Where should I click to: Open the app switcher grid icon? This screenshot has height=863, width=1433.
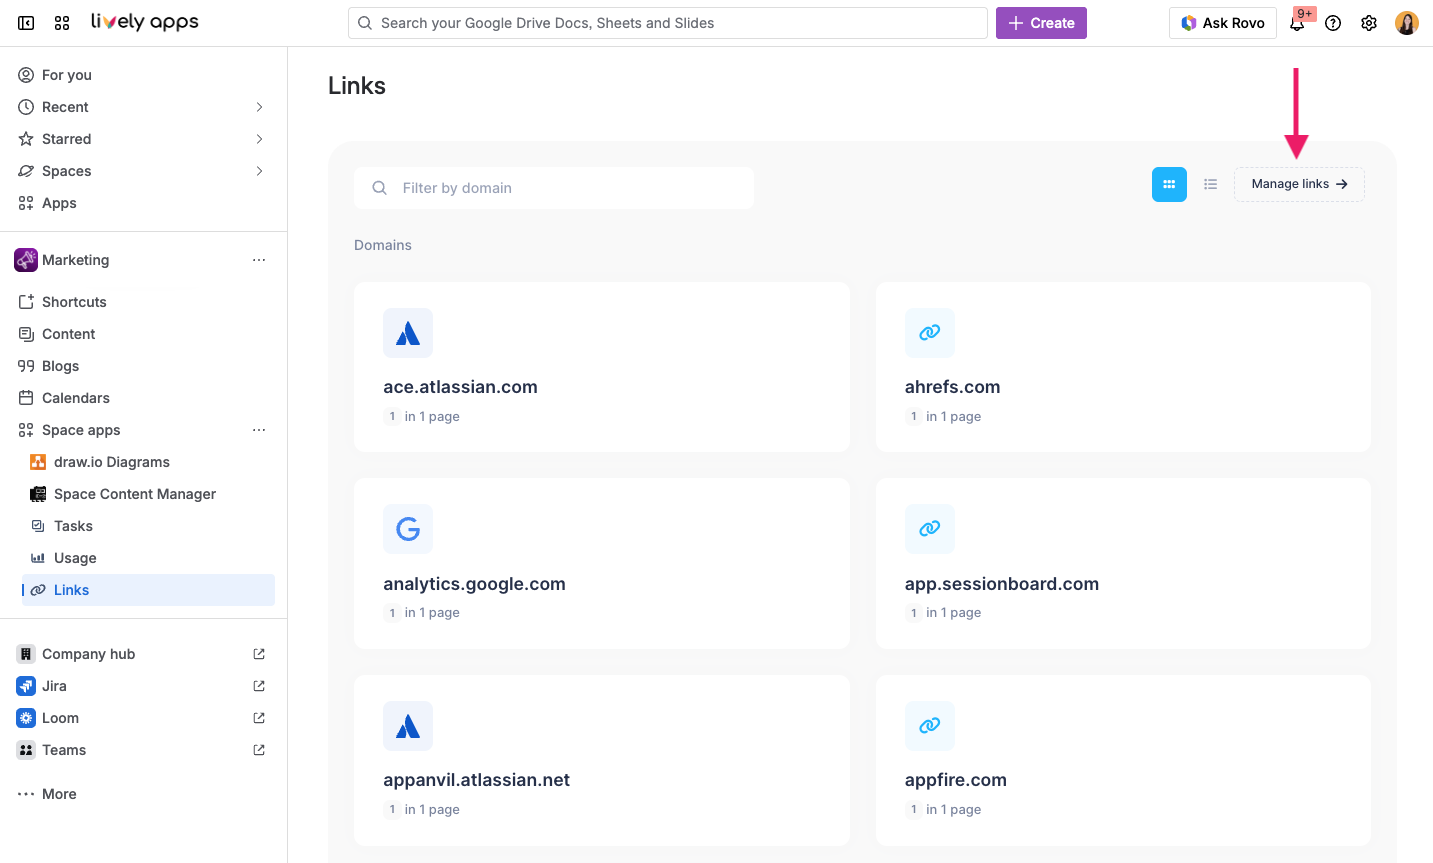(62, 22)
